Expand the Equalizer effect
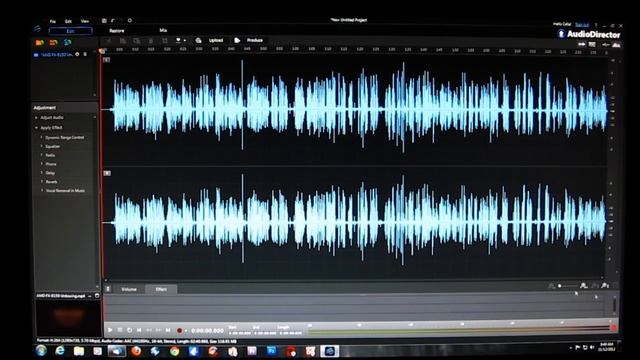 (x=42, y=146)
